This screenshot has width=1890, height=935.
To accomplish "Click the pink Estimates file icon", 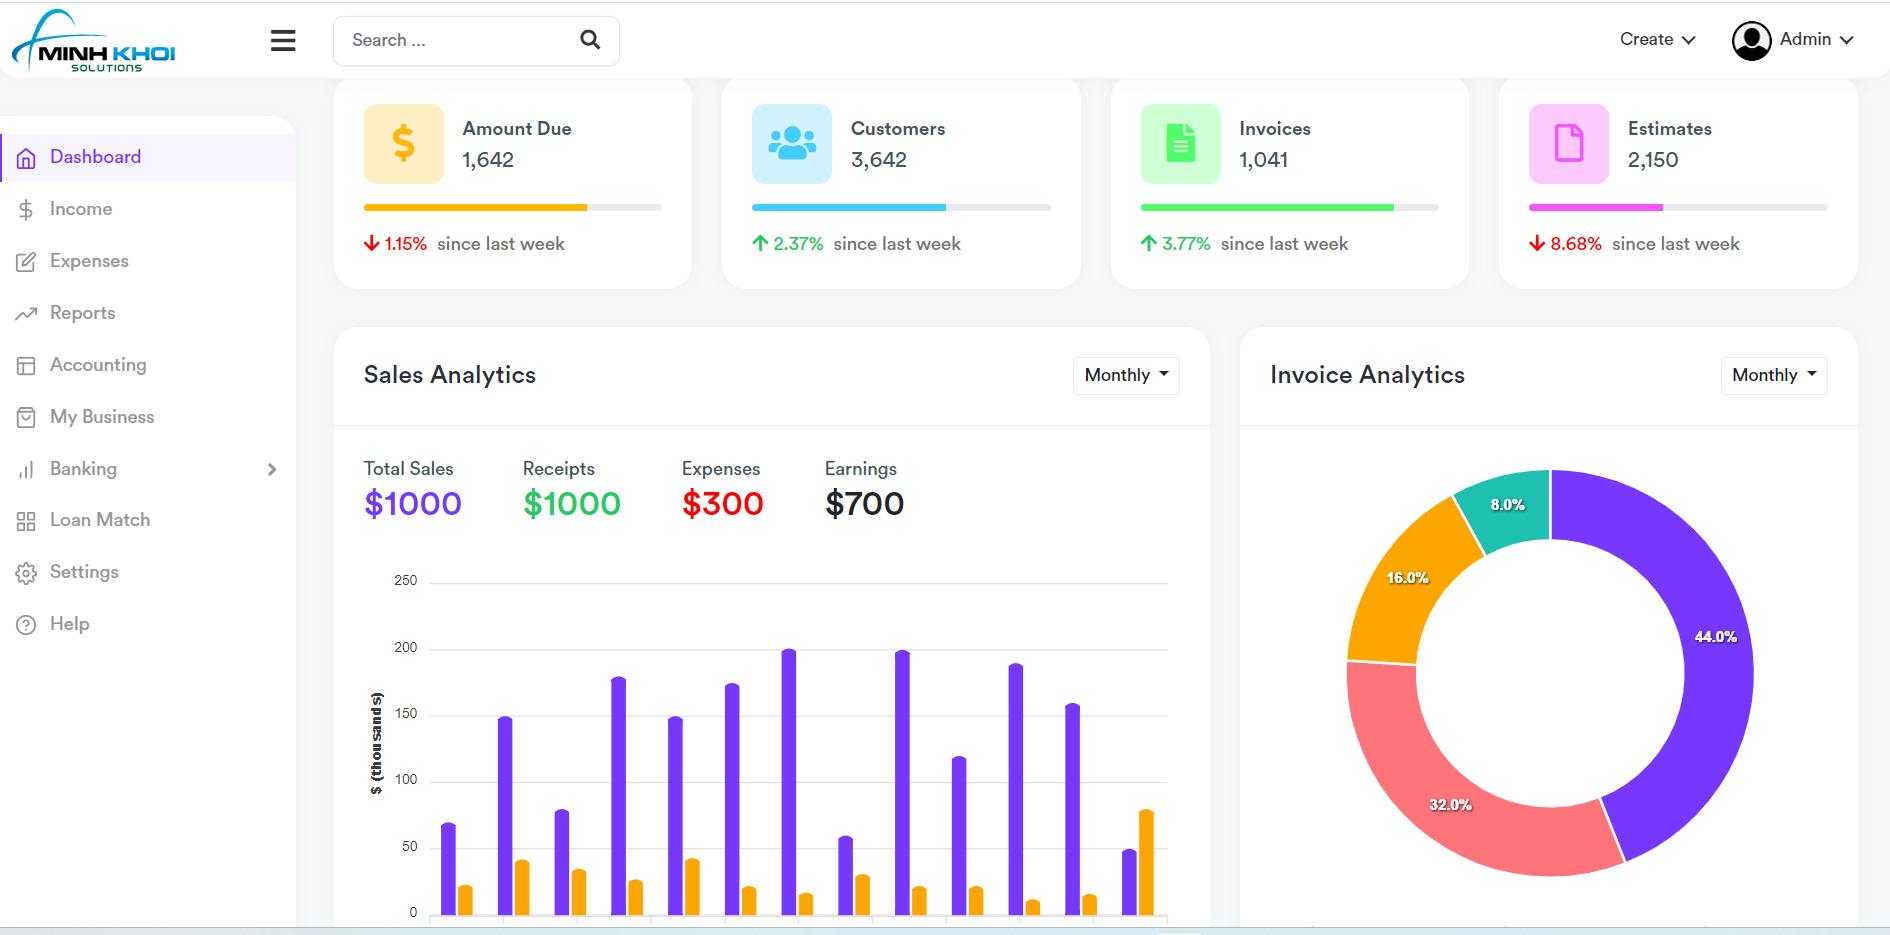I will (1568, 144).
